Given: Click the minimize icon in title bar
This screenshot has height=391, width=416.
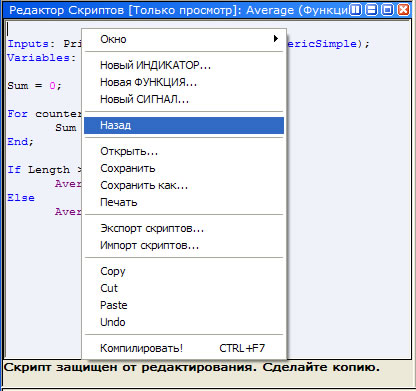Looking at the screenshot, I should coord(371,10).
